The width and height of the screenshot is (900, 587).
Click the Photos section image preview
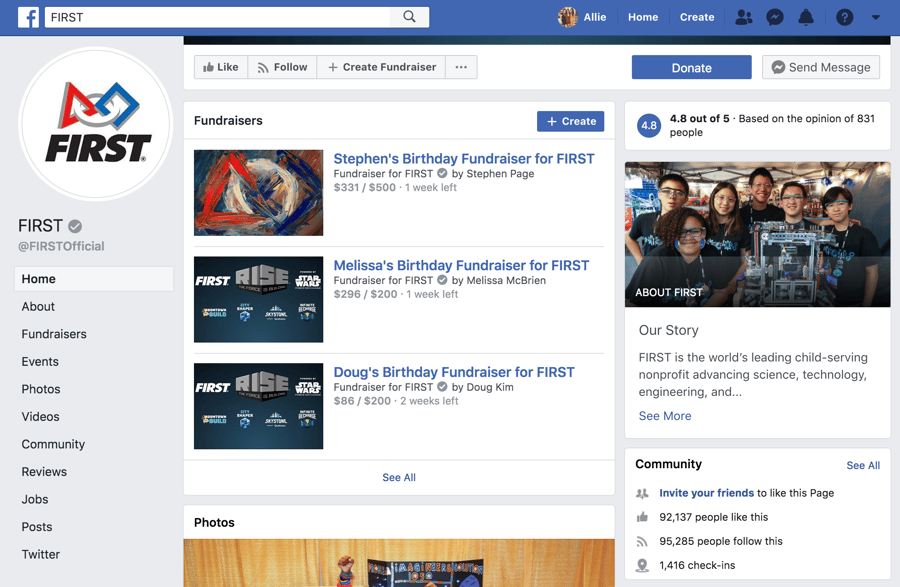(399, 563)
